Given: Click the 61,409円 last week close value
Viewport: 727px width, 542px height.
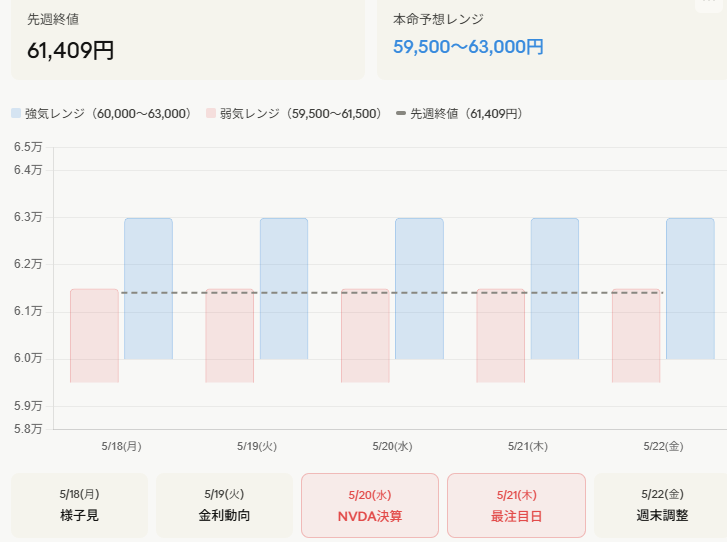Looking at the screenshot, I should pyautogui.click(x=70, y=50).
